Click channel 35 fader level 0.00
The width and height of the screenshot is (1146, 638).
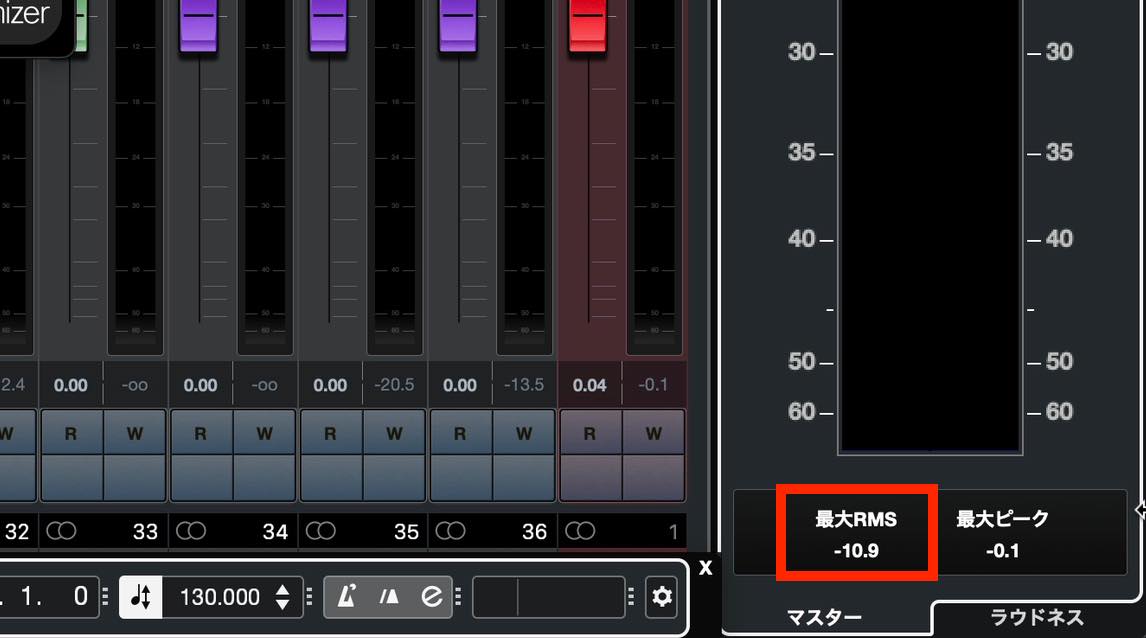[330, 385]
